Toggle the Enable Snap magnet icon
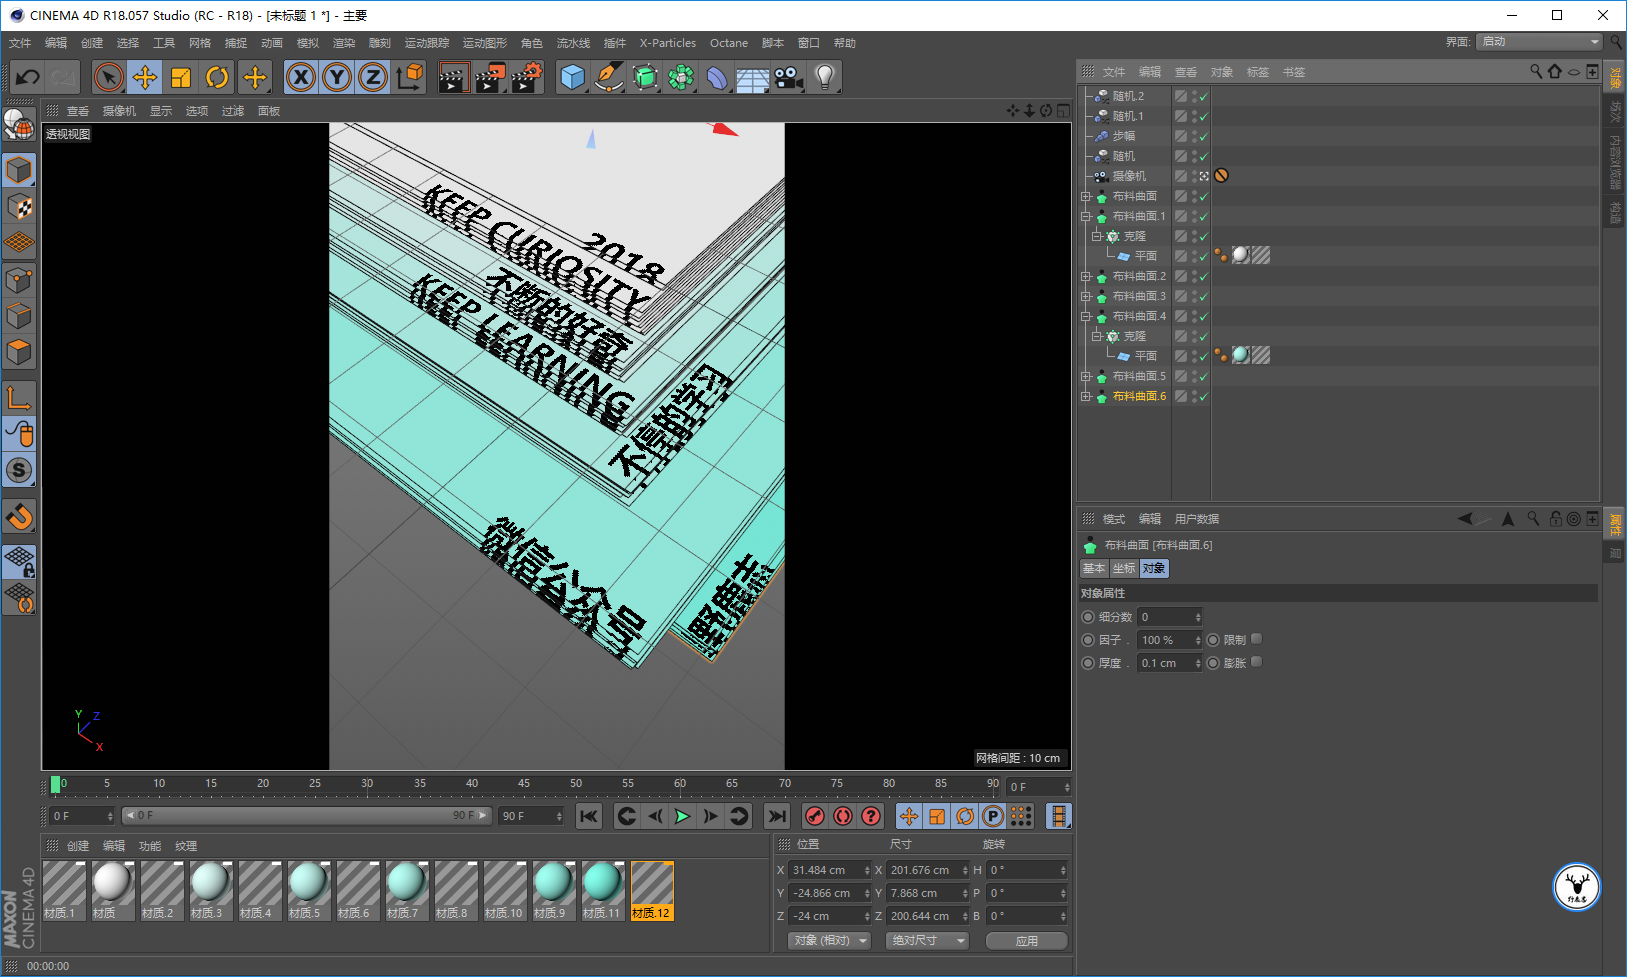The image size is (1627, 977). 19,517
